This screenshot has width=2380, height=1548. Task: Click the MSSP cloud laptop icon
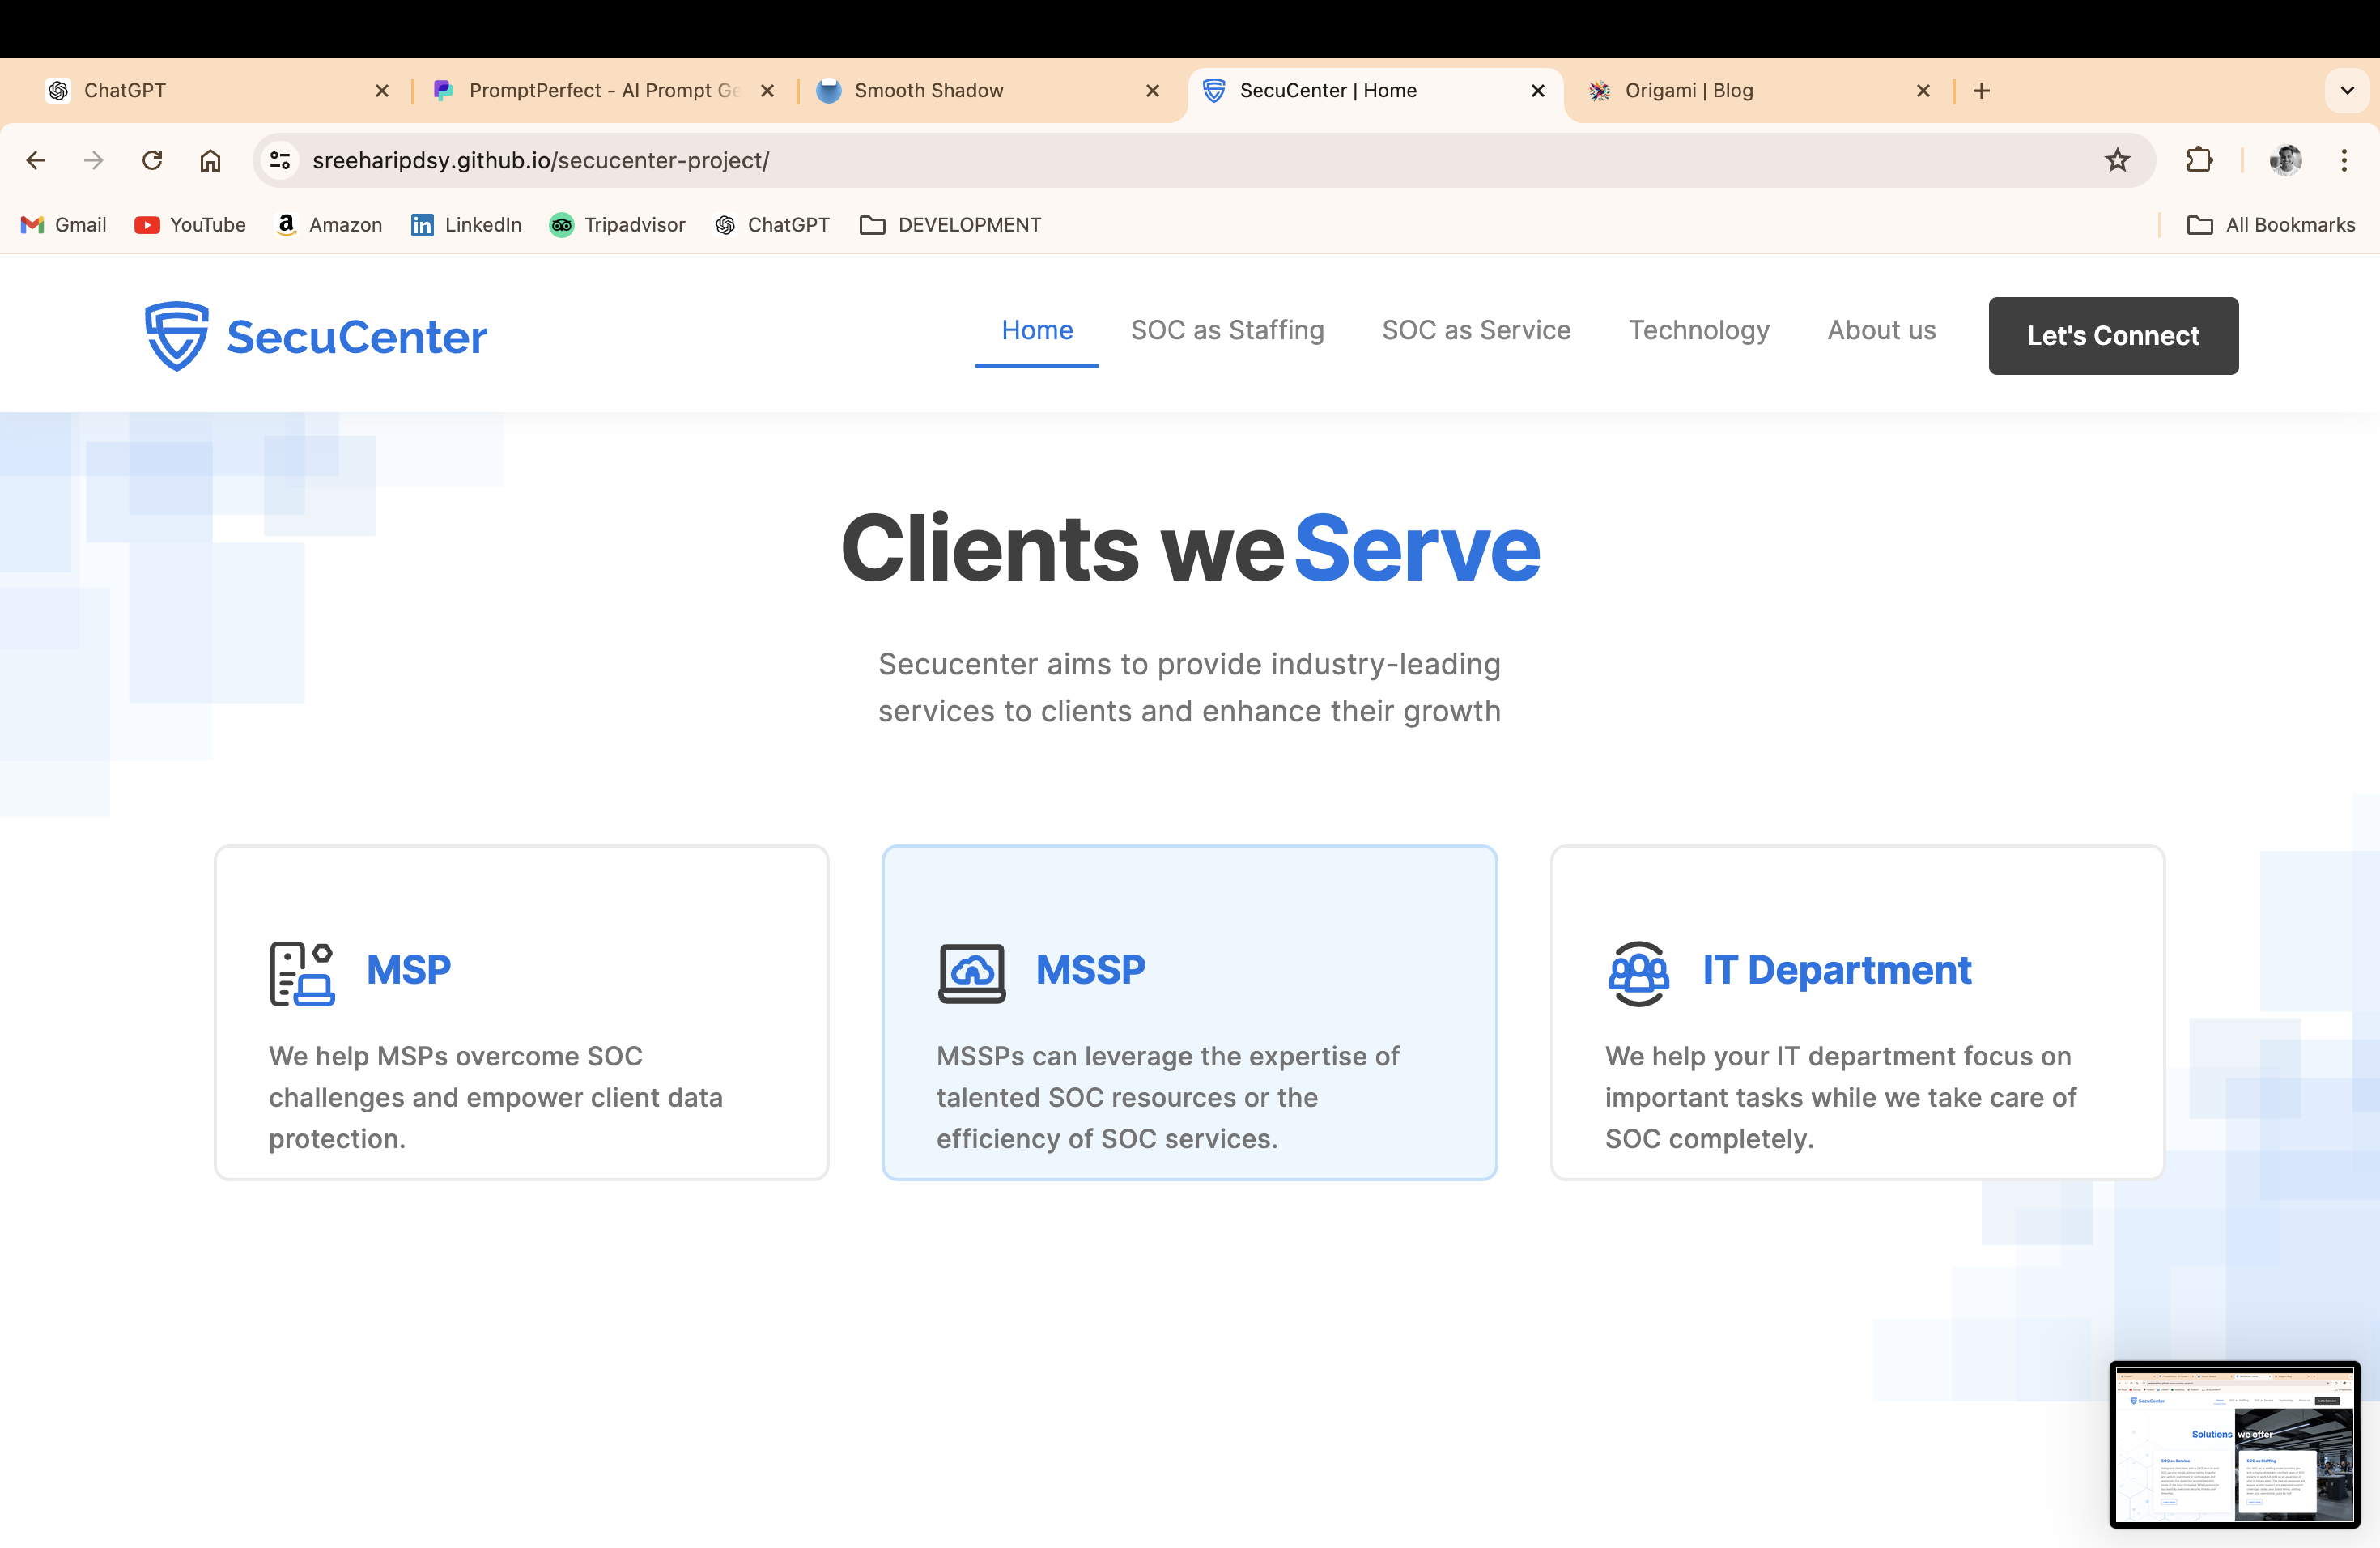971,972
